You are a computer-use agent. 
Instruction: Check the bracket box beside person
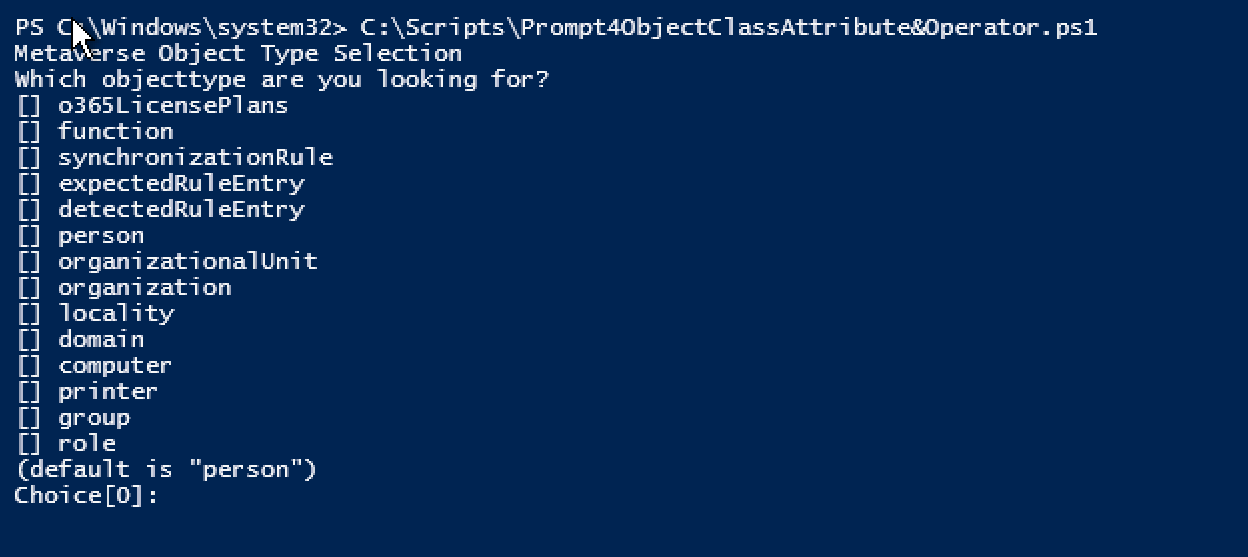pyautogui.click(x=28, y=235)
